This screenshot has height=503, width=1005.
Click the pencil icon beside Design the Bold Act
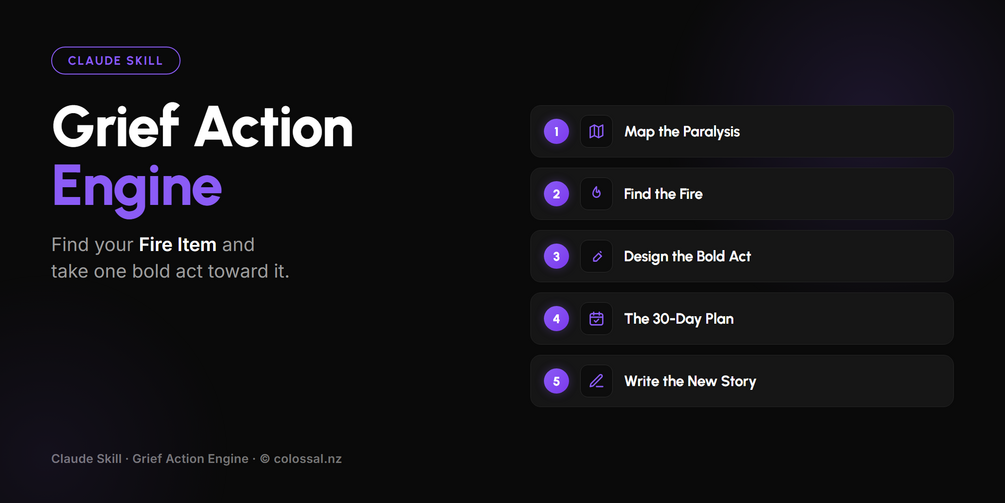click(x=596, y=256)
